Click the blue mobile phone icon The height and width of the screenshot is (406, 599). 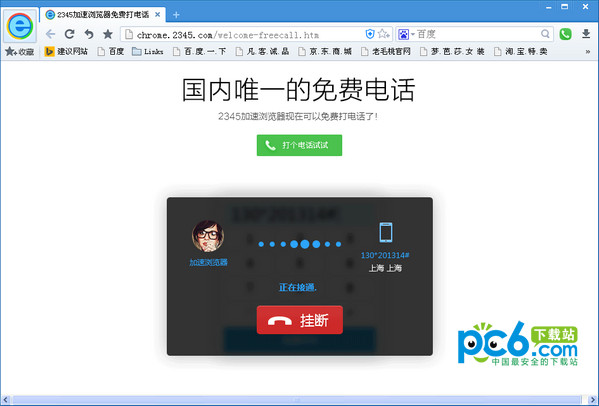(x=385, y=232)
